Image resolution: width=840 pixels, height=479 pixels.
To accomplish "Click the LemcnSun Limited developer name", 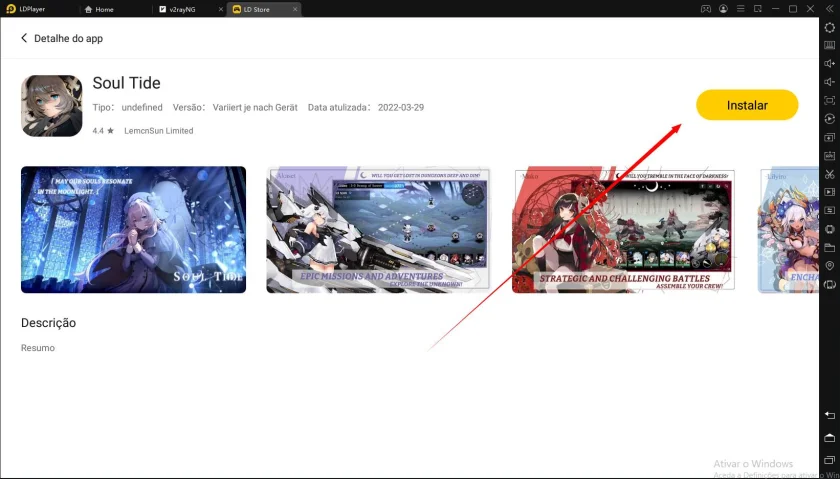I will point(159,131).
